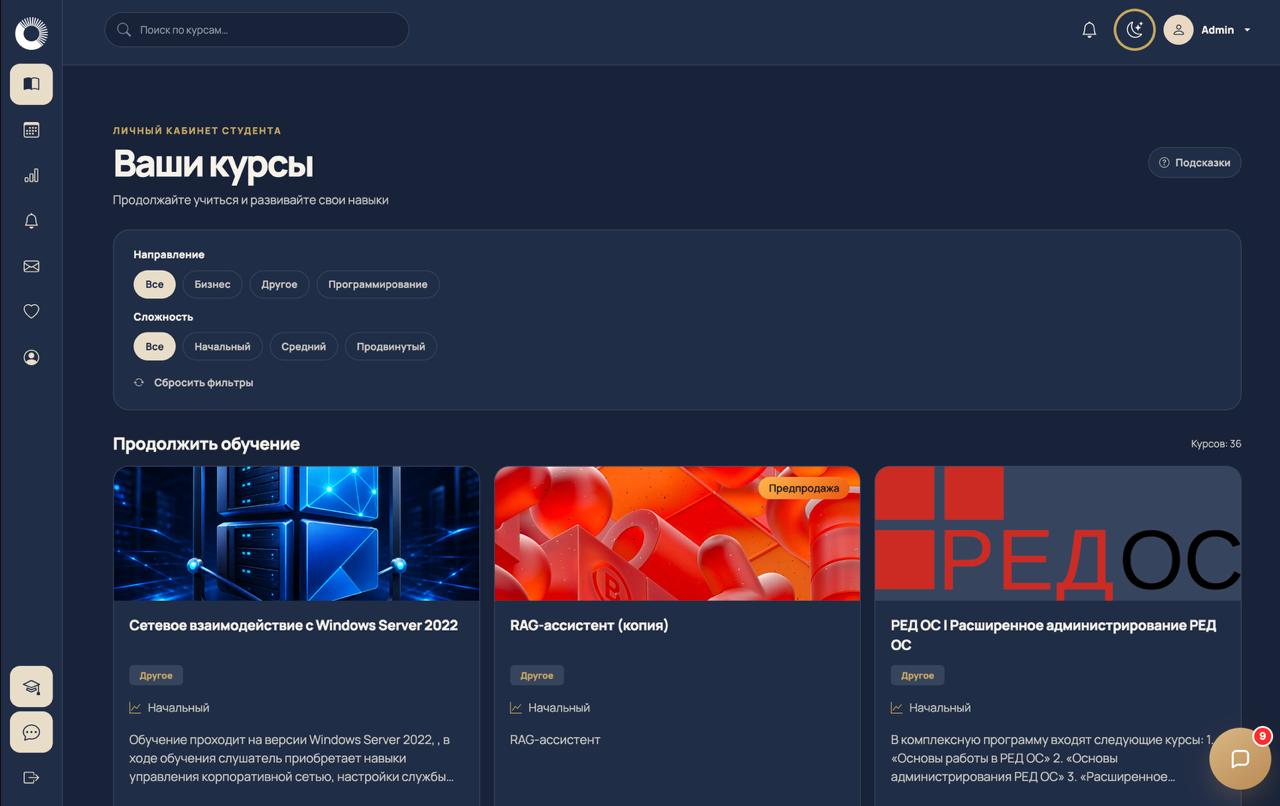Click the Windows Server course thumbnail image
Viewport: 1280px width, 806px height.
click(x=296, y=533)
